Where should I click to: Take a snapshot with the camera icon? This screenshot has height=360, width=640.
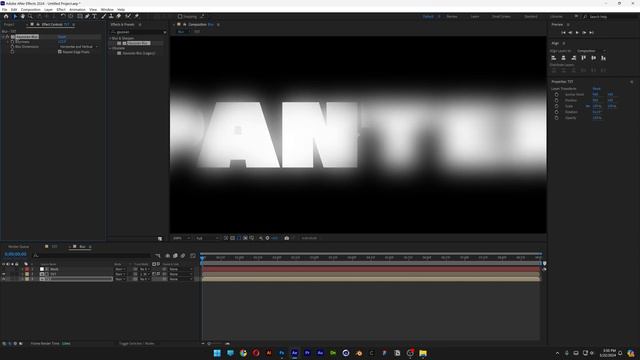coord(287,238)
